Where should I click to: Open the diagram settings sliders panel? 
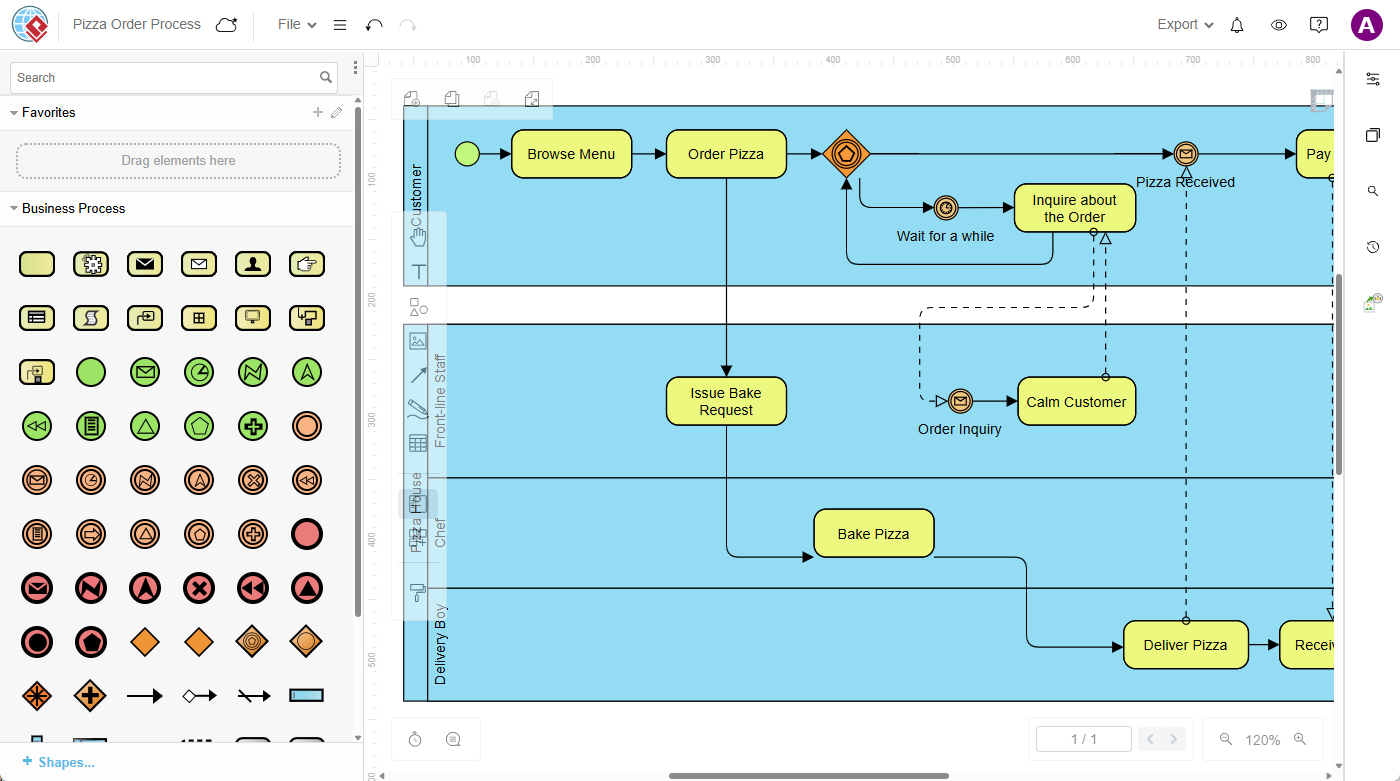(x=1373, y=78)
